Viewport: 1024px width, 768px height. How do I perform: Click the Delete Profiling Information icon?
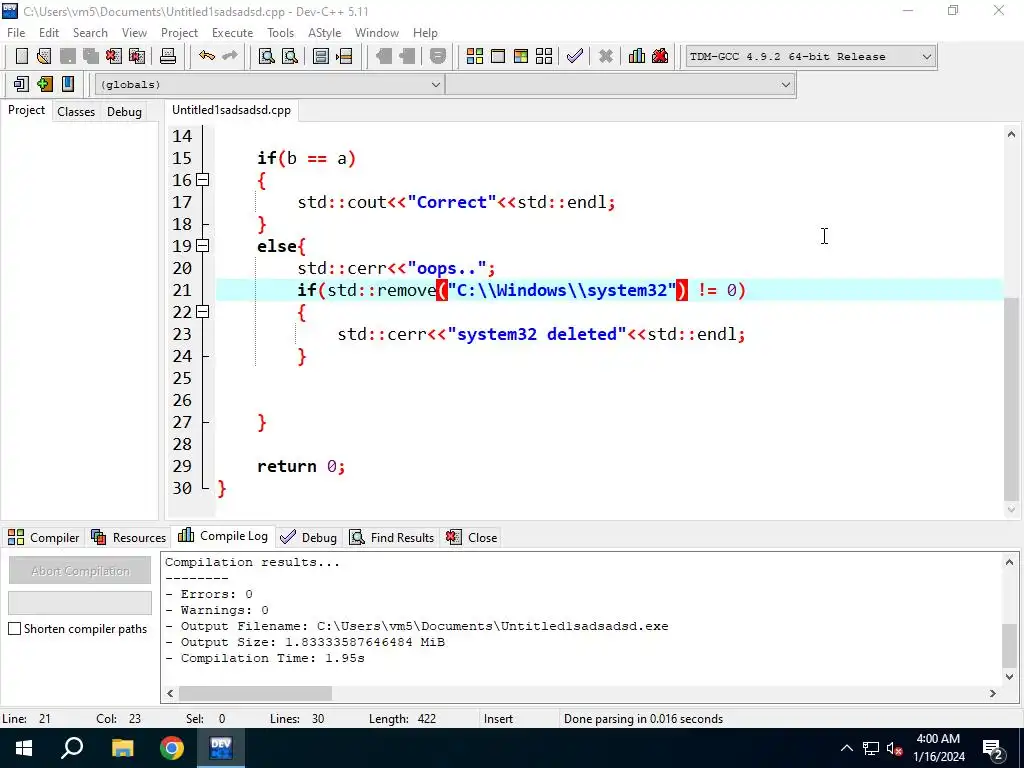(x=660, y=56)
